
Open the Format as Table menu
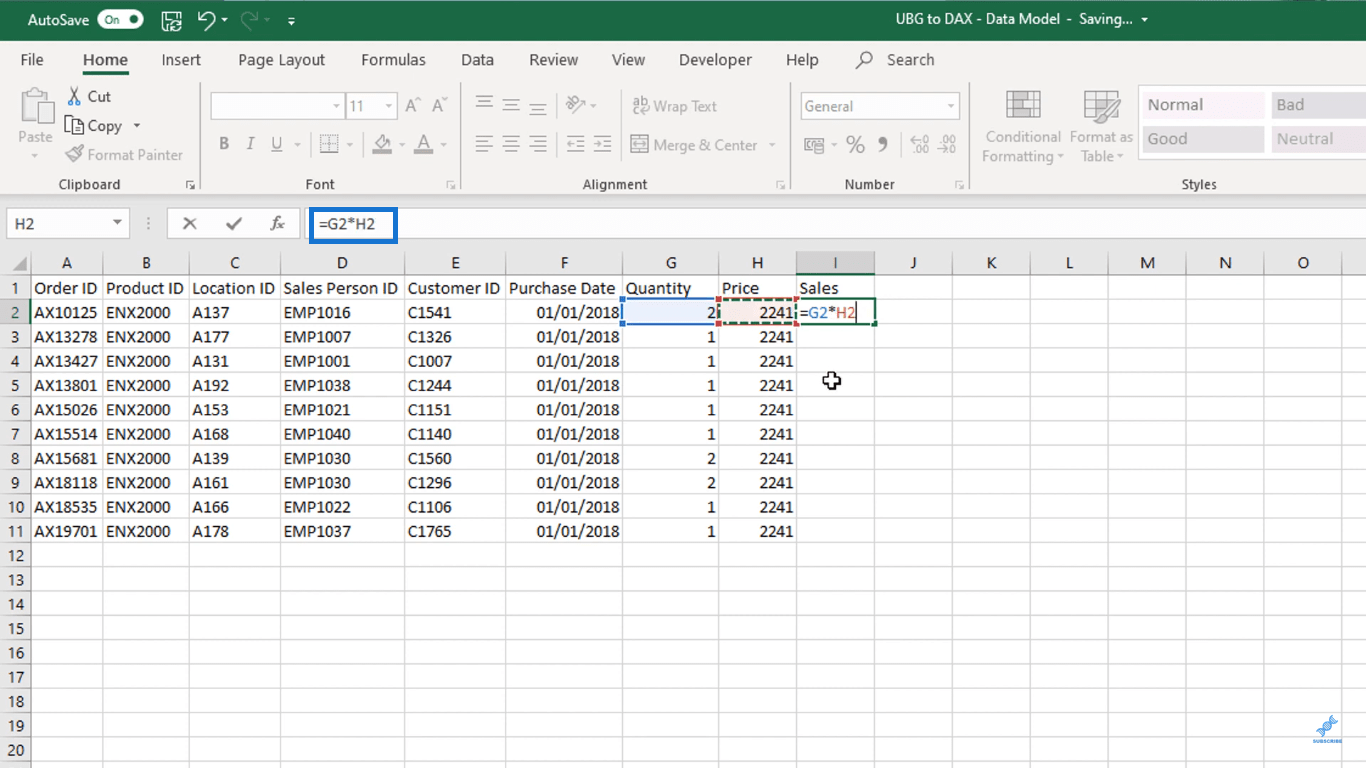pos(1101,127)
